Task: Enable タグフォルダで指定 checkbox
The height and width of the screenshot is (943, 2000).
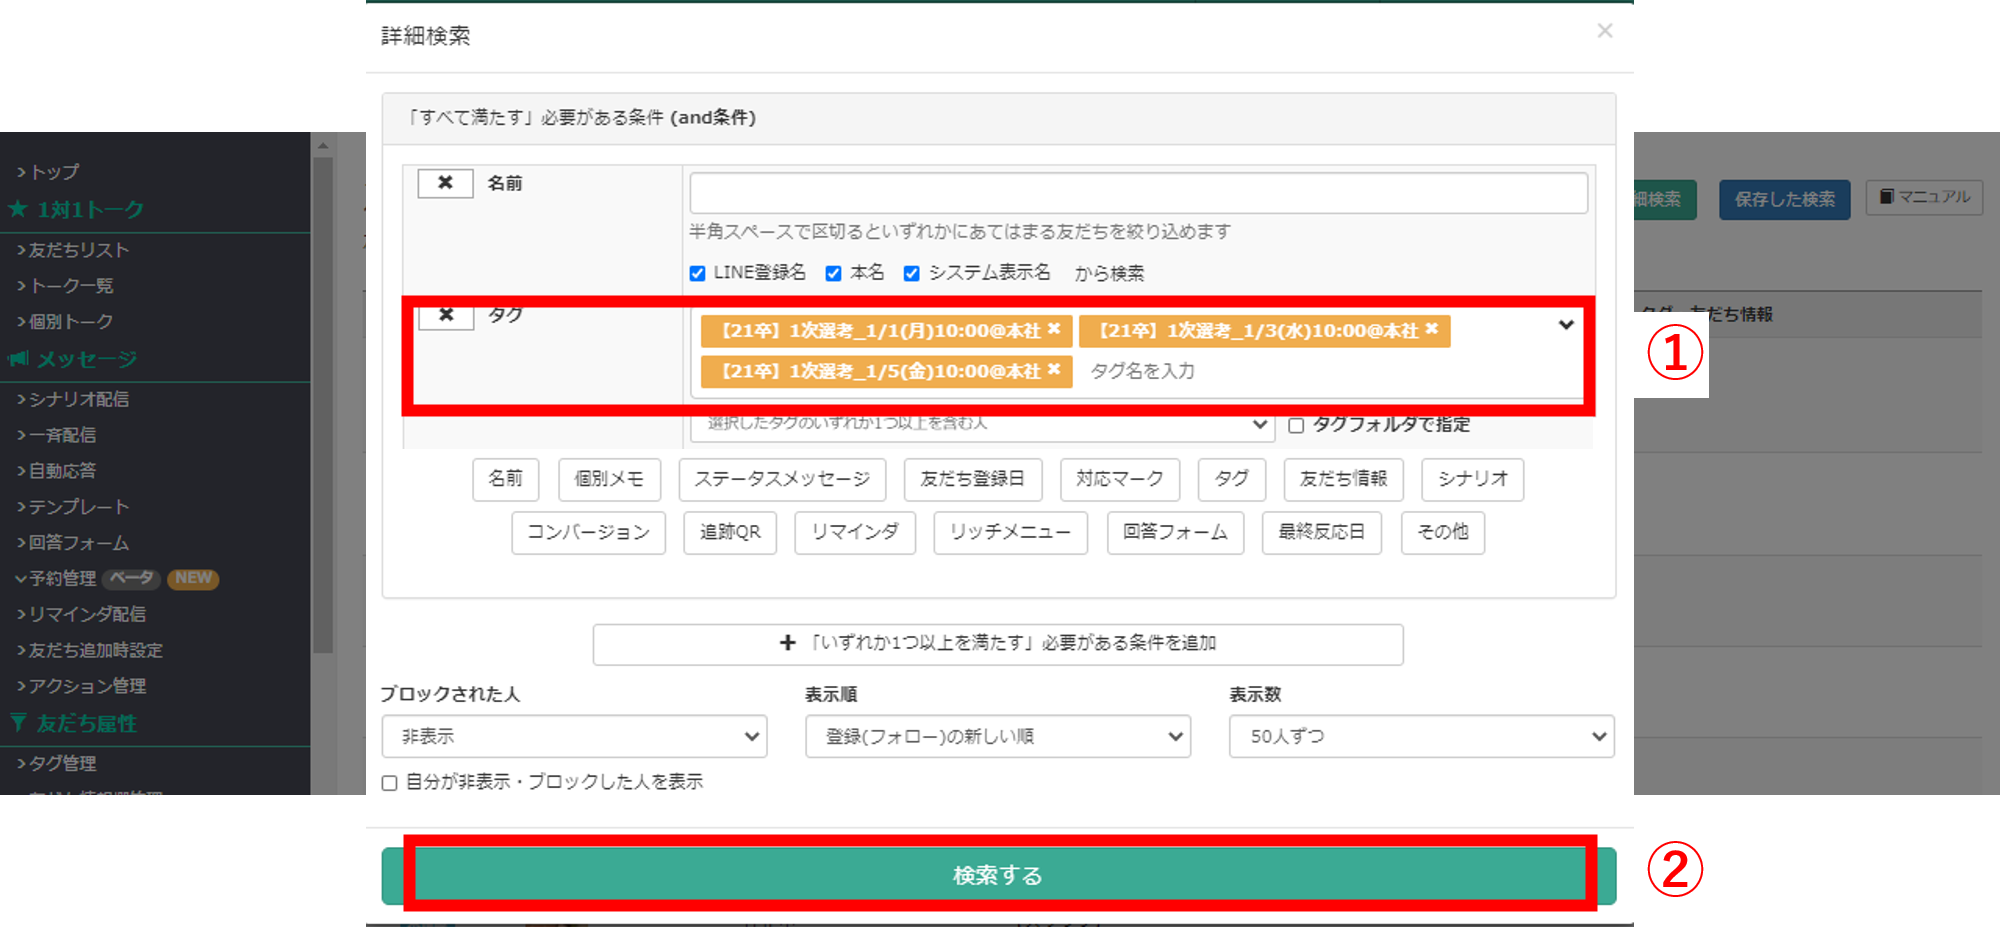Action: (x=1296, y=425)
